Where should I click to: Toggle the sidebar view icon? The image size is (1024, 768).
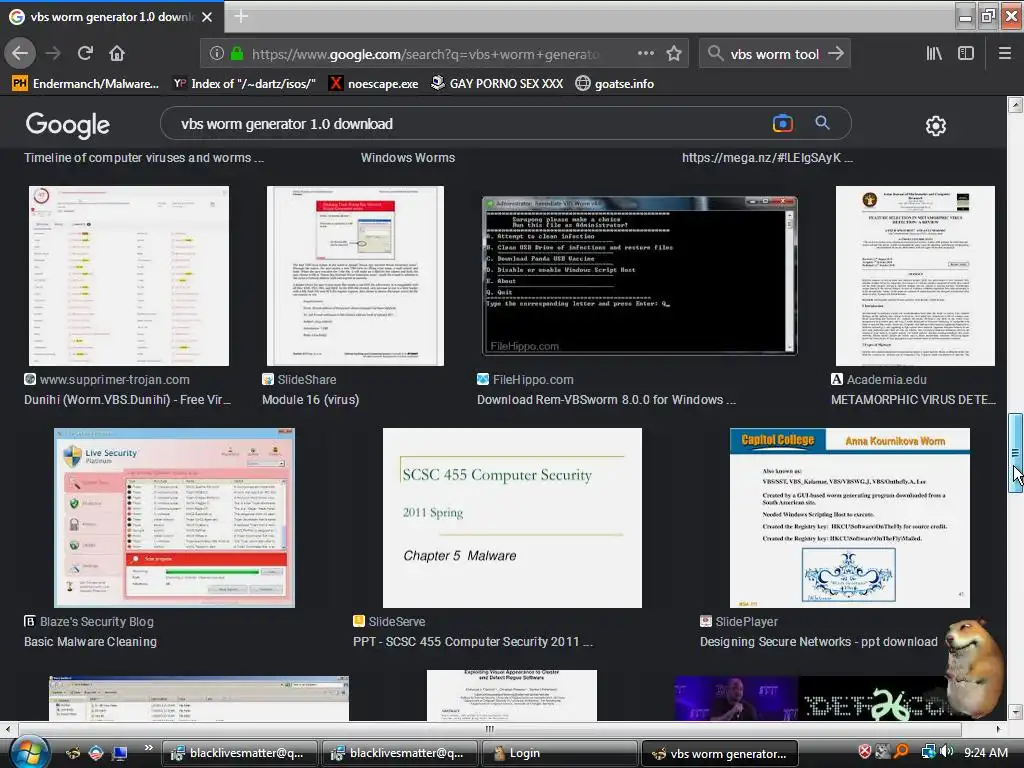[x=966, y=54]
